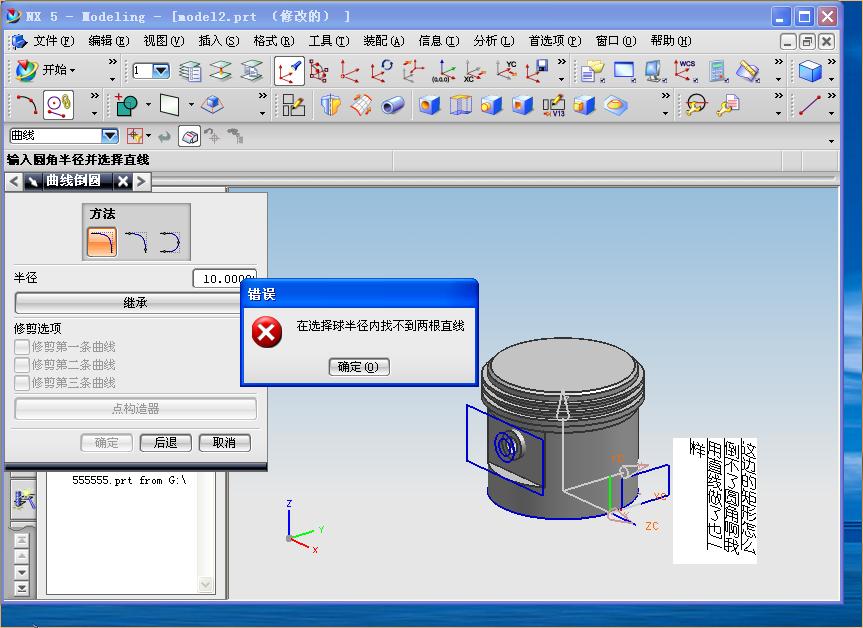Select the WCS Dynamics icon

click(319, 72)
